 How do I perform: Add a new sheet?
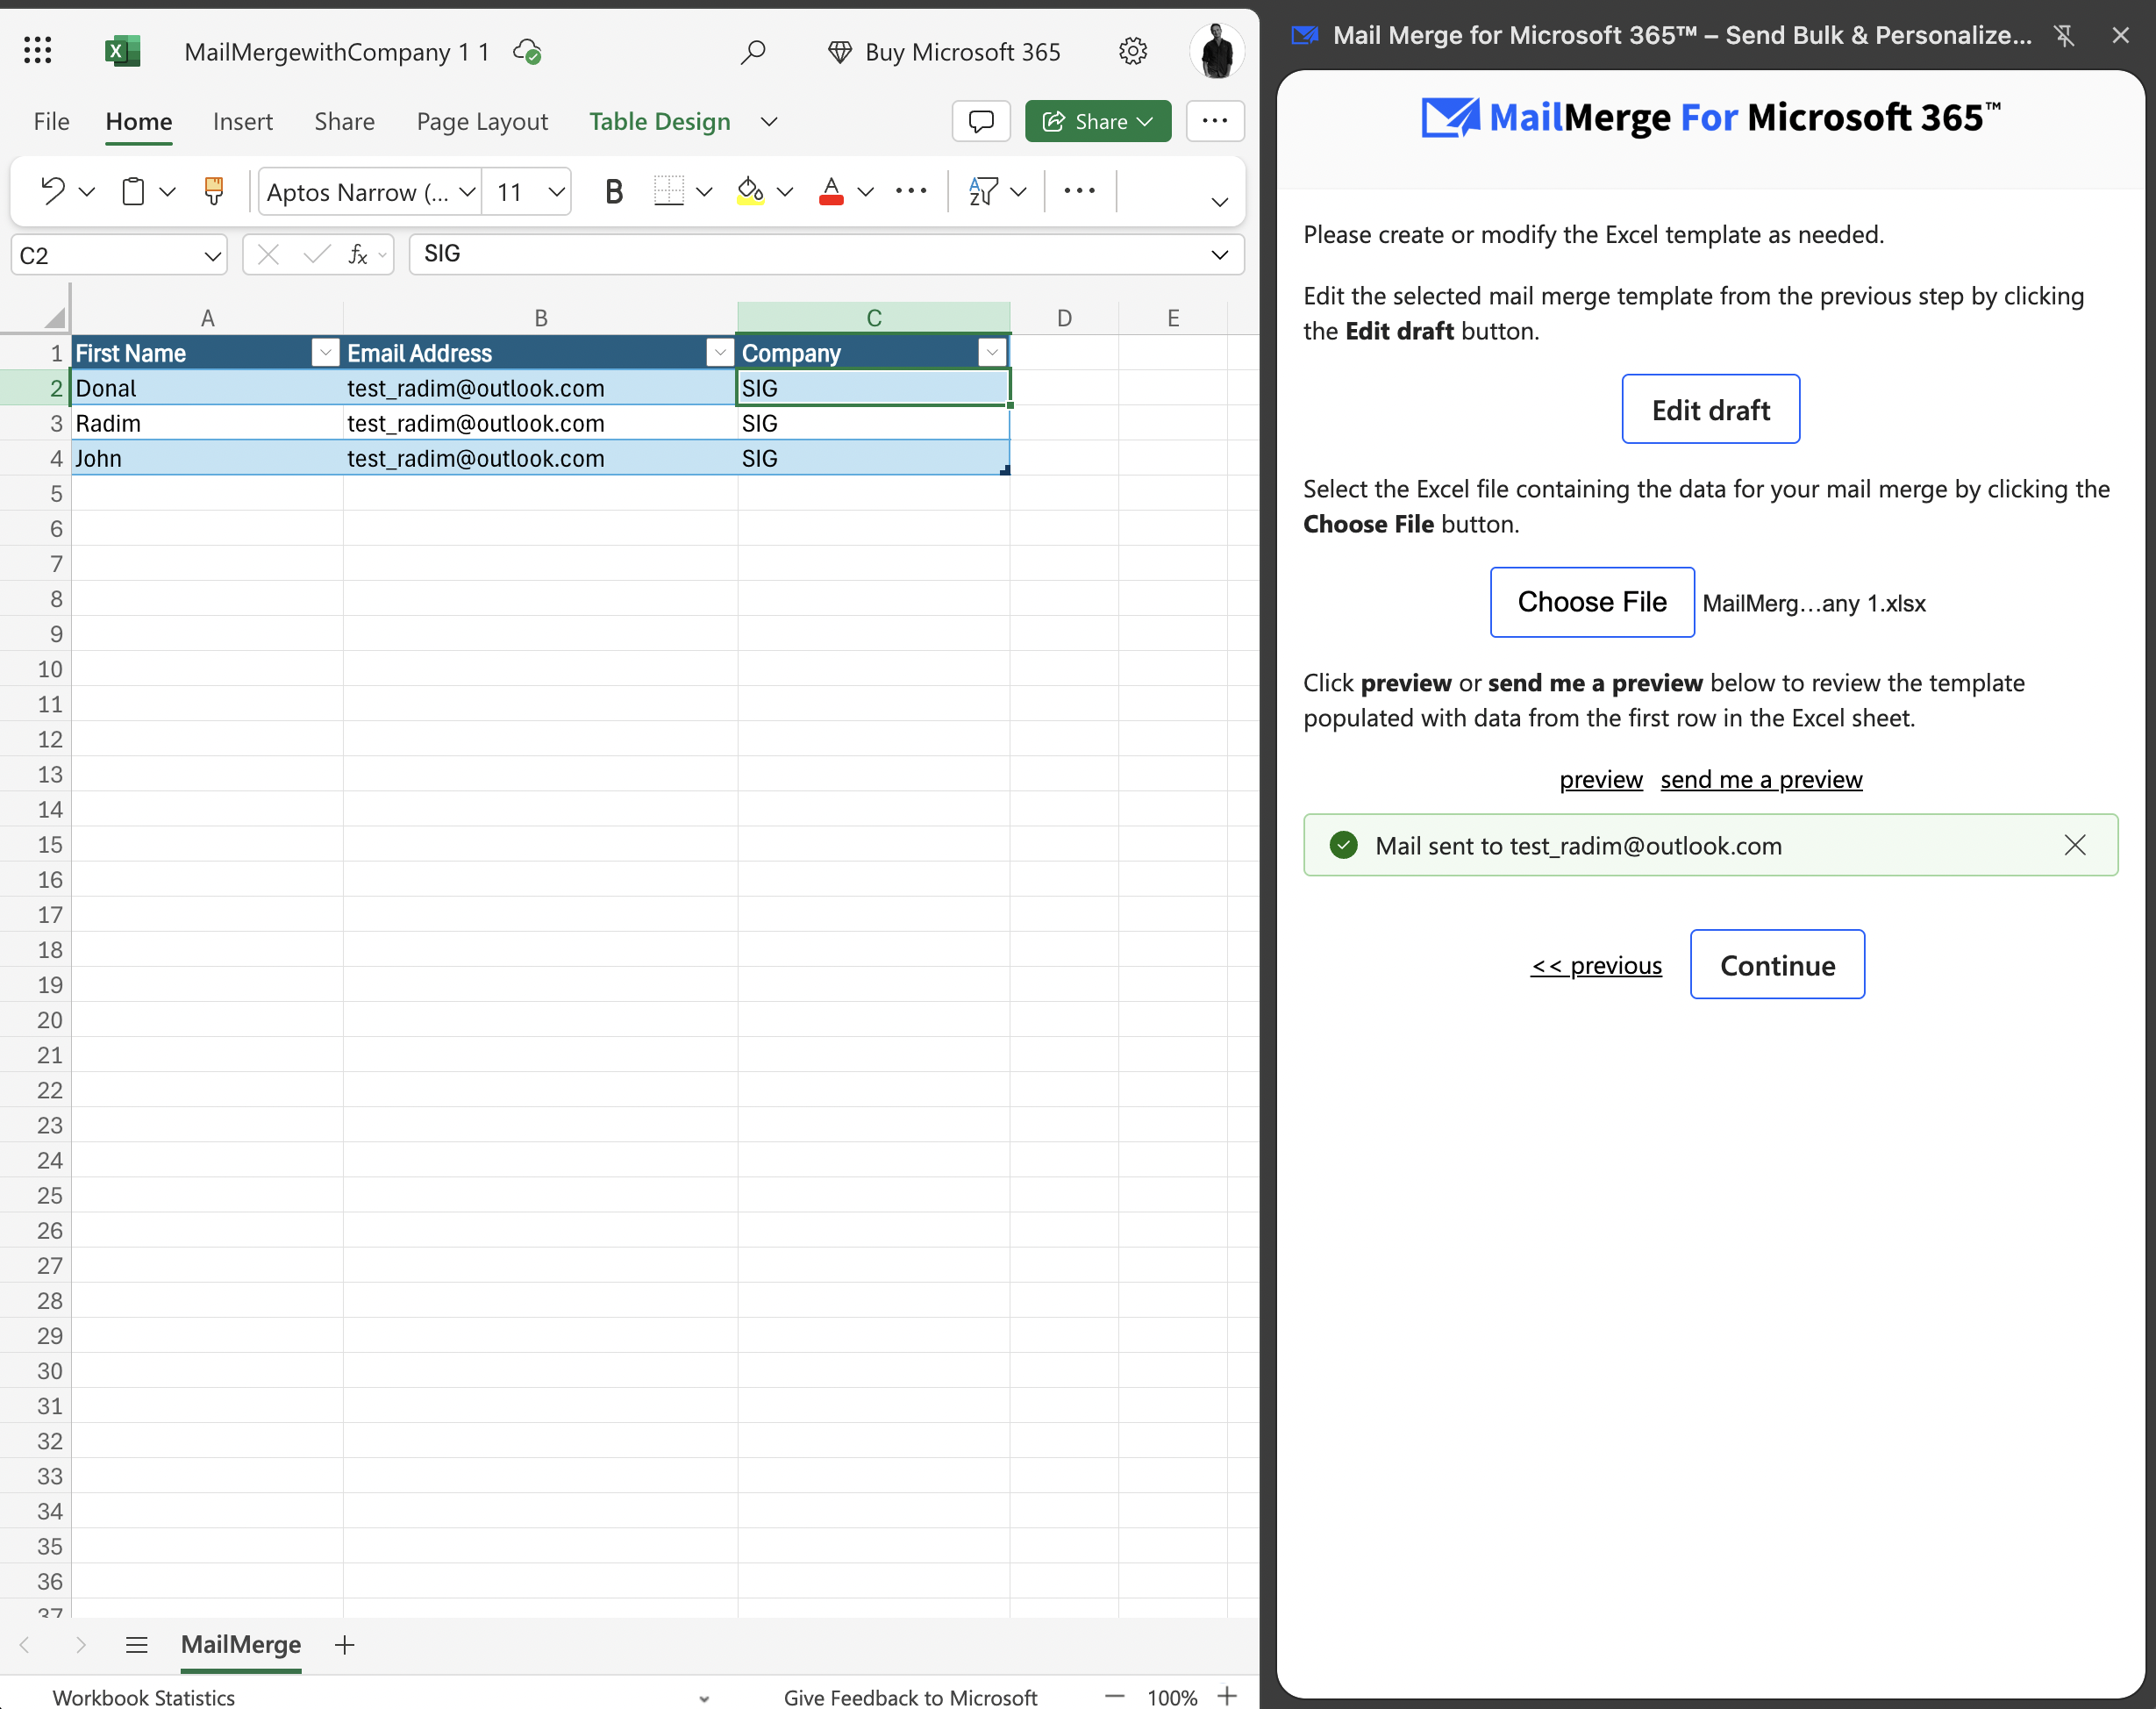coord(344,1645)
